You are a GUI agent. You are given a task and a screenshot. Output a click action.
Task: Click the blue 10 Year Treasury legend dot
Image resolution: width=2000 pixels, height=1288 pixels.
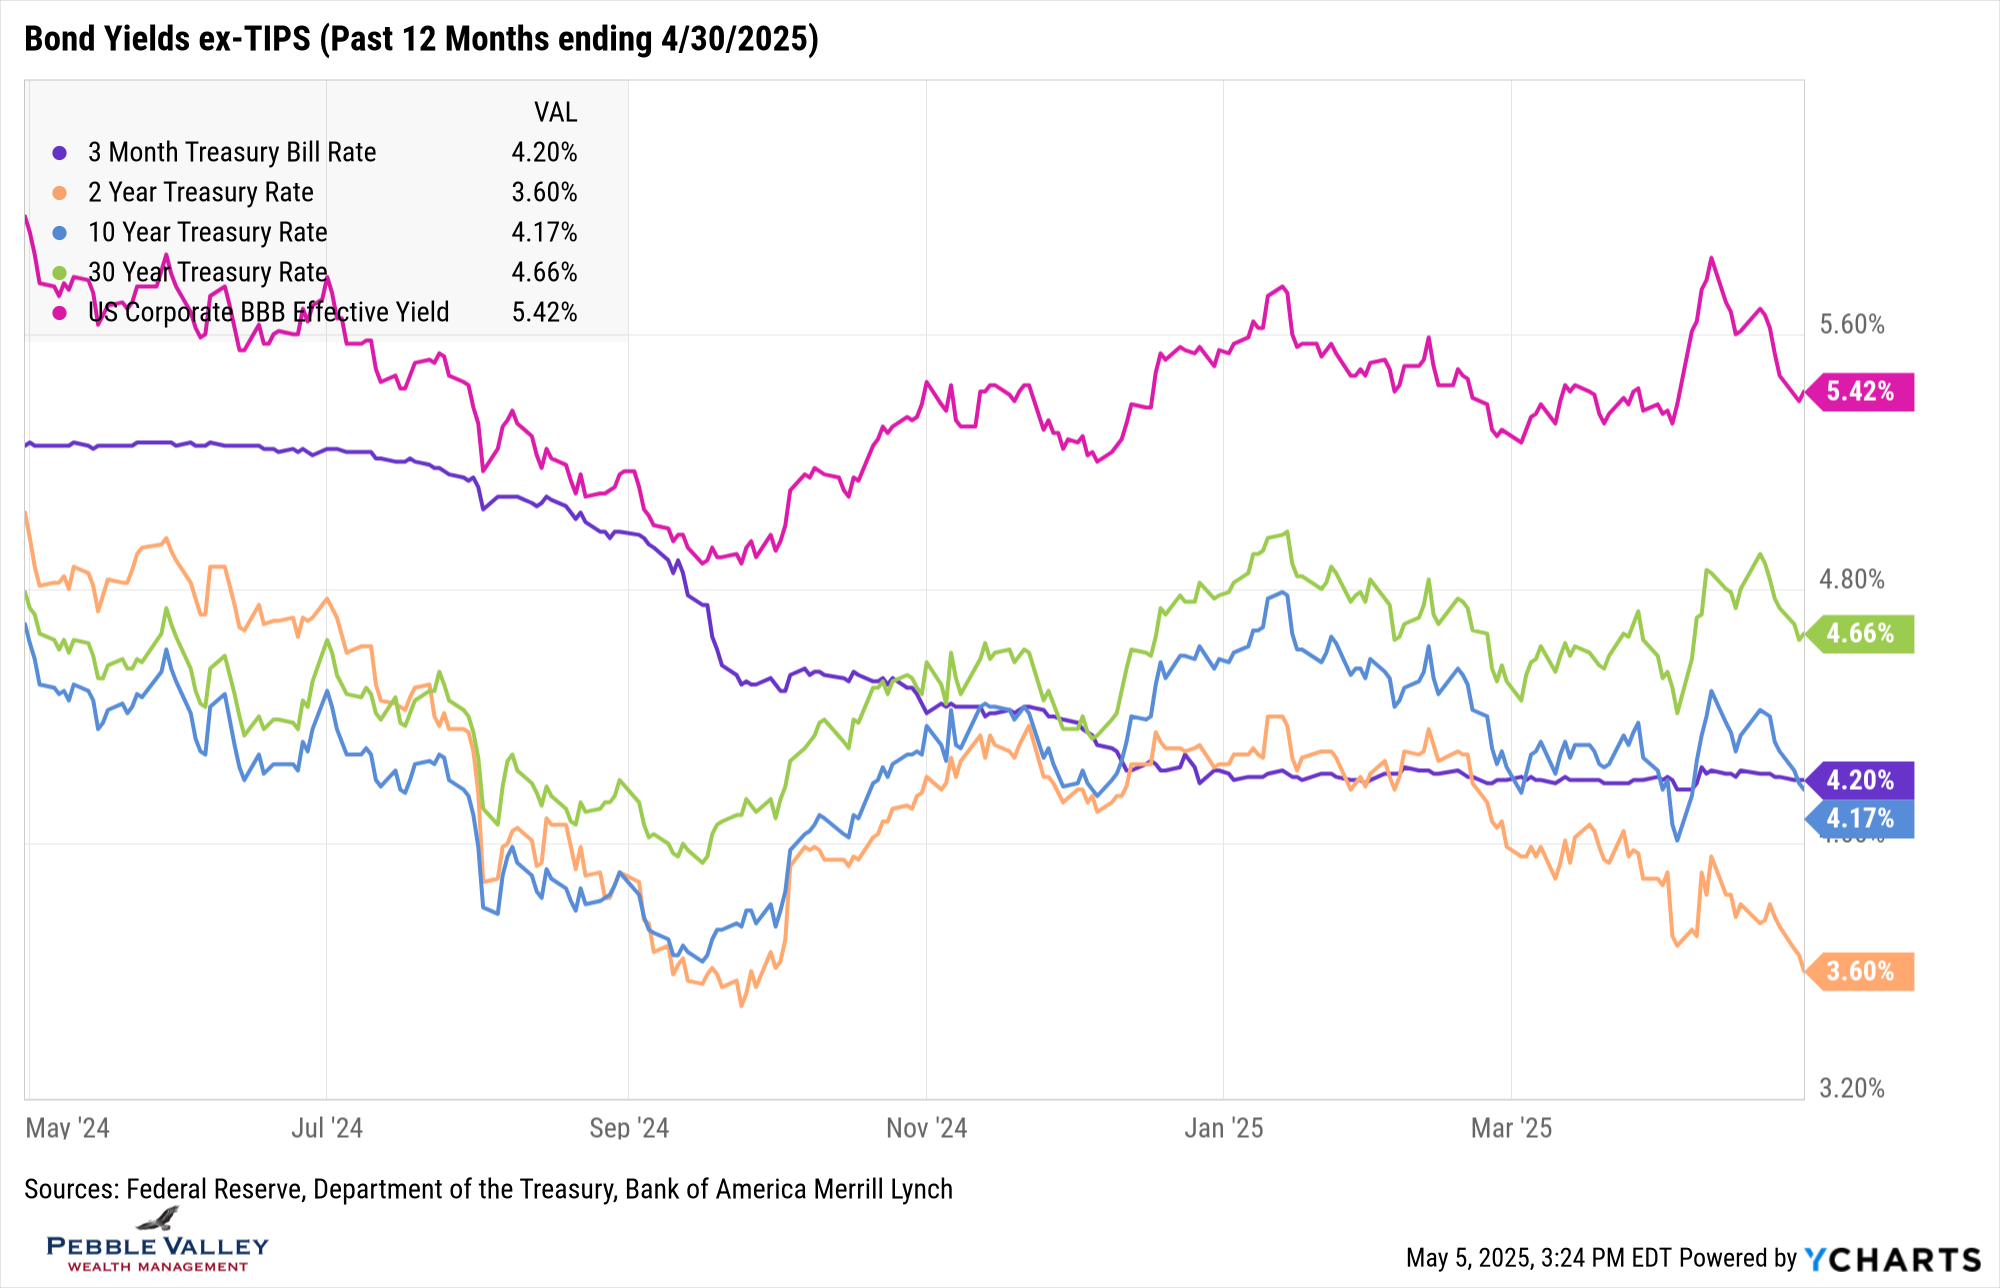point(60,233)
